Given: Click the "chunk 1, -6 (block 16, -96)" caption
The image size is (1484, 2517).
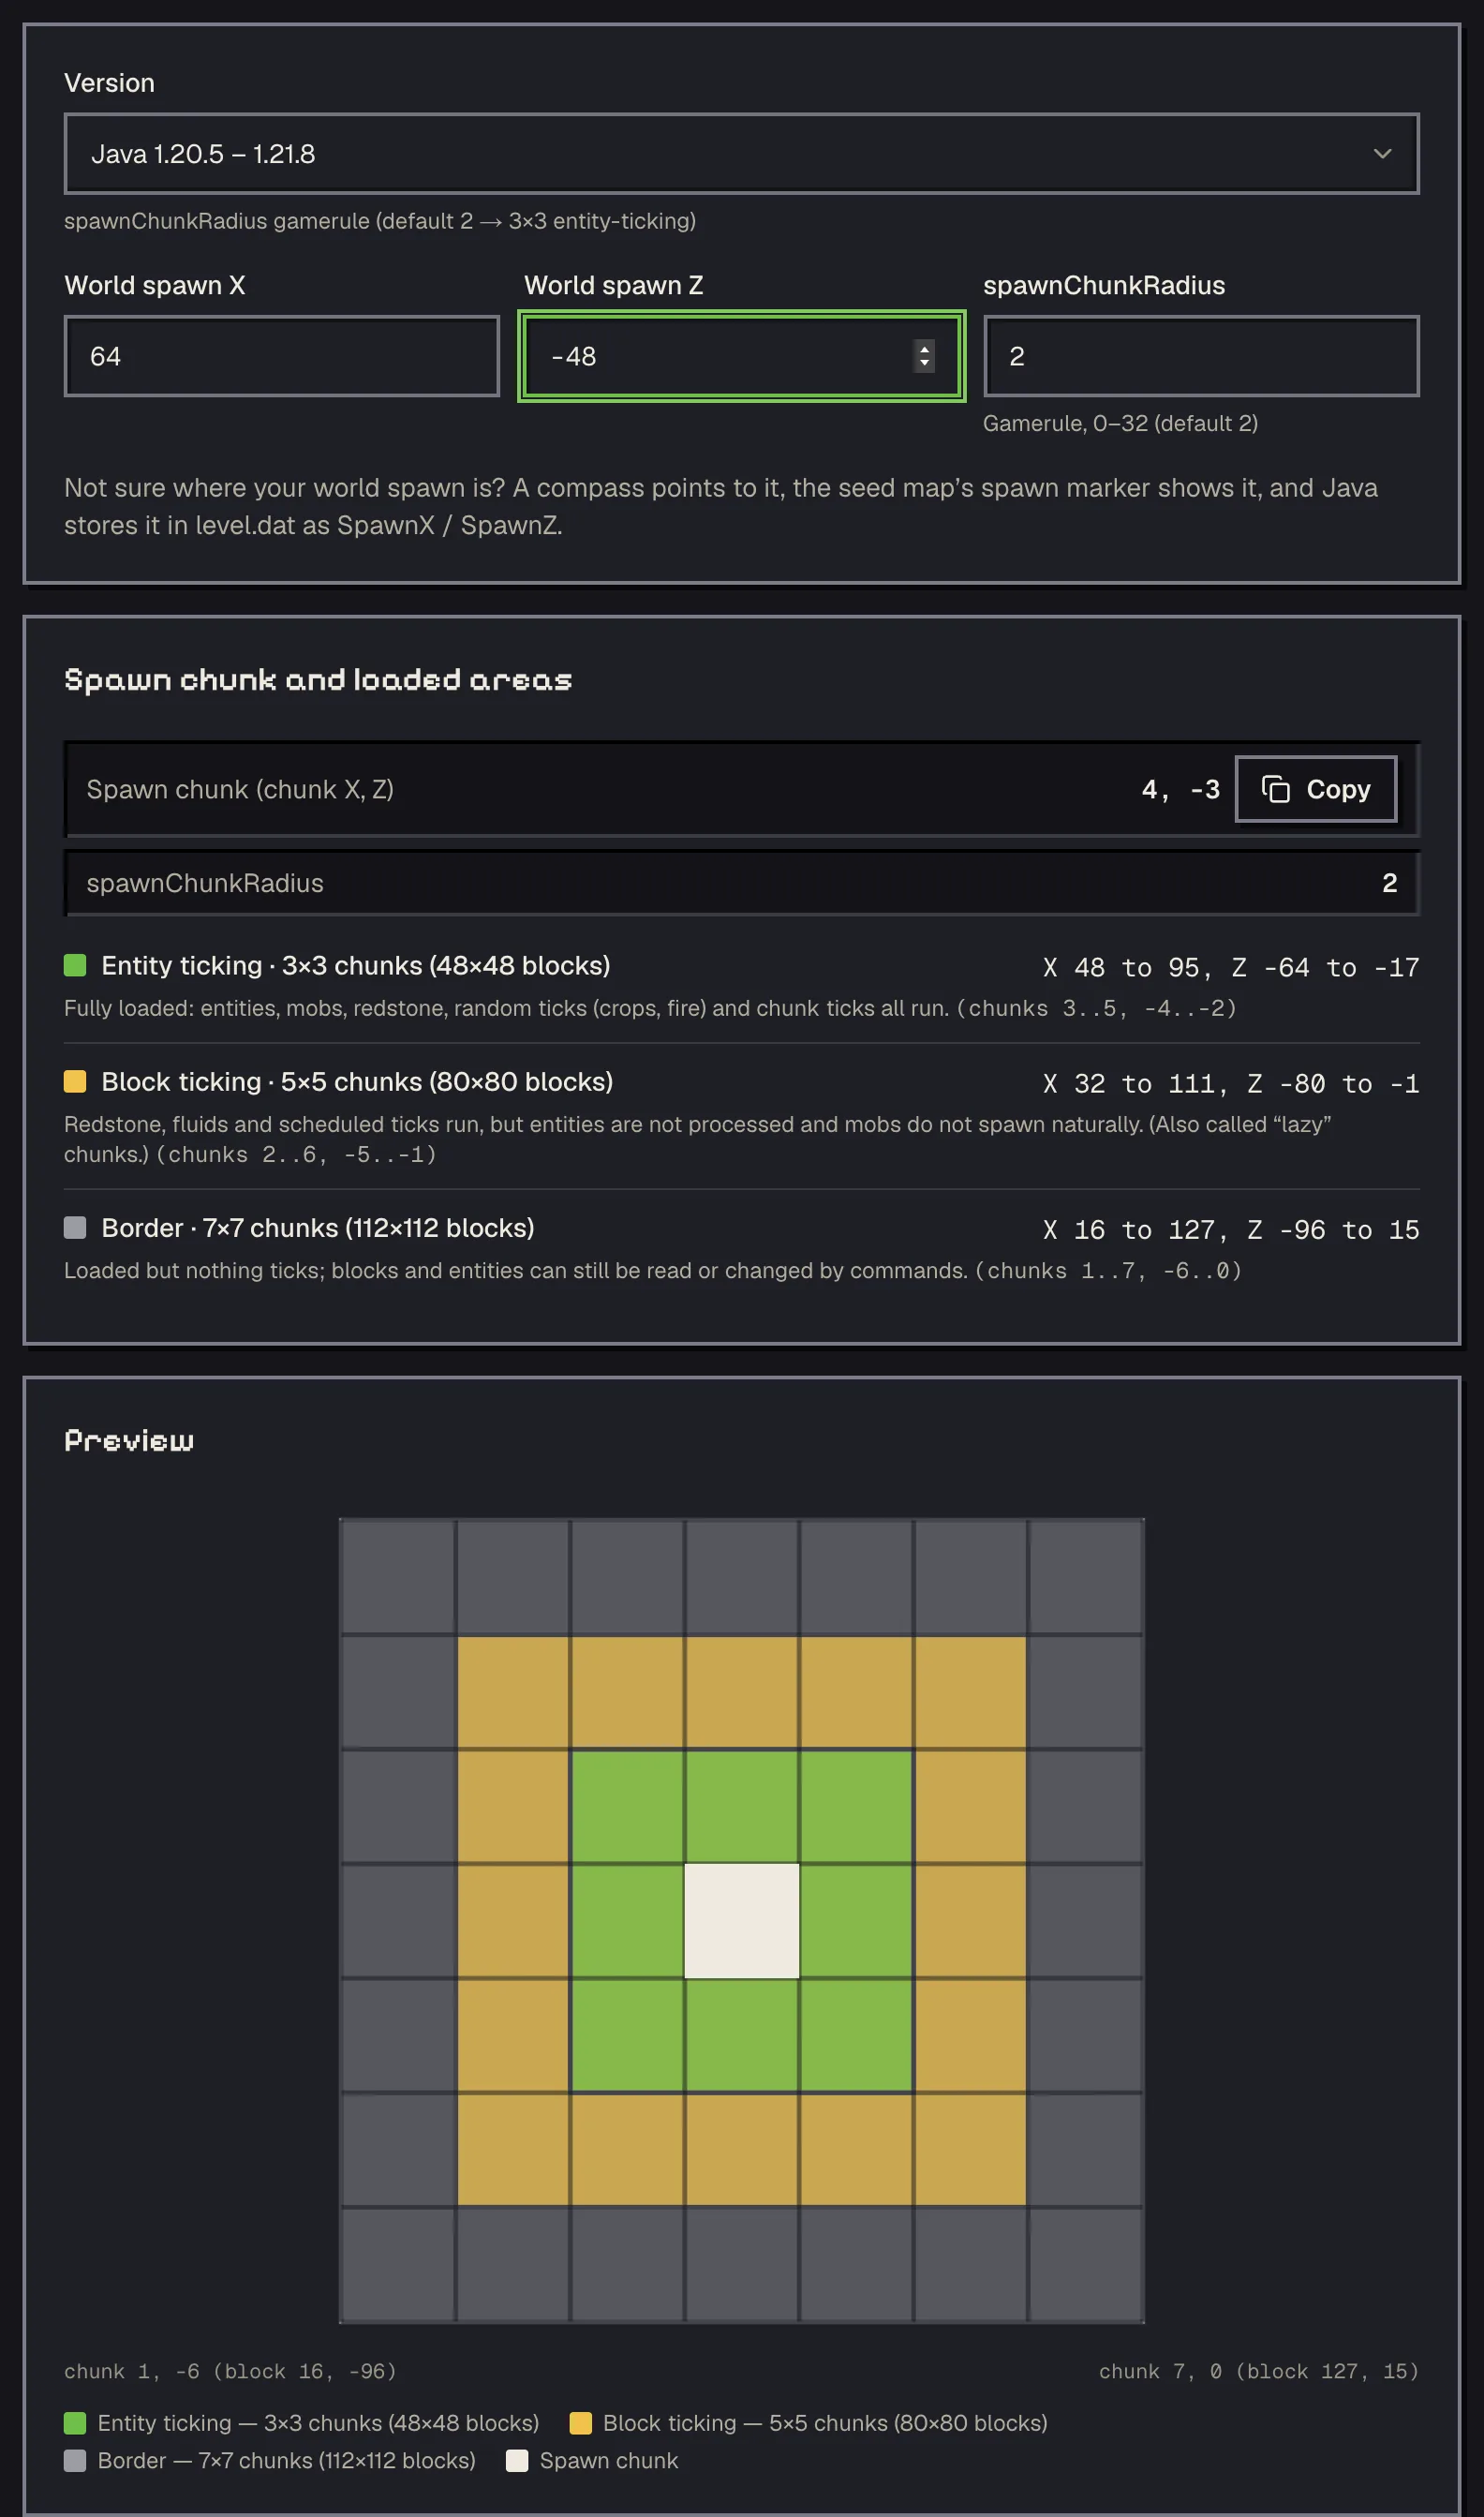Looking at the screenshot, I should tap(230, 2371).
